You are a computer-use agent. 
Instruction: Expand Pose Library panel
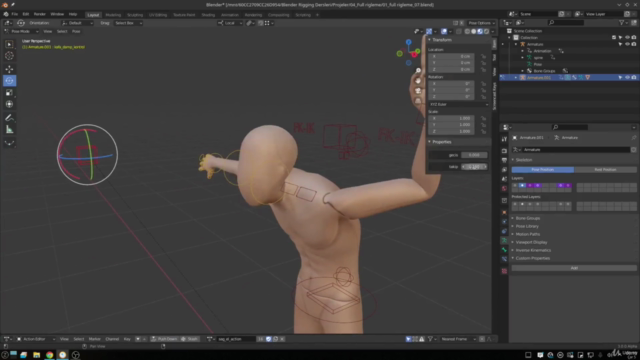point(527,226)
